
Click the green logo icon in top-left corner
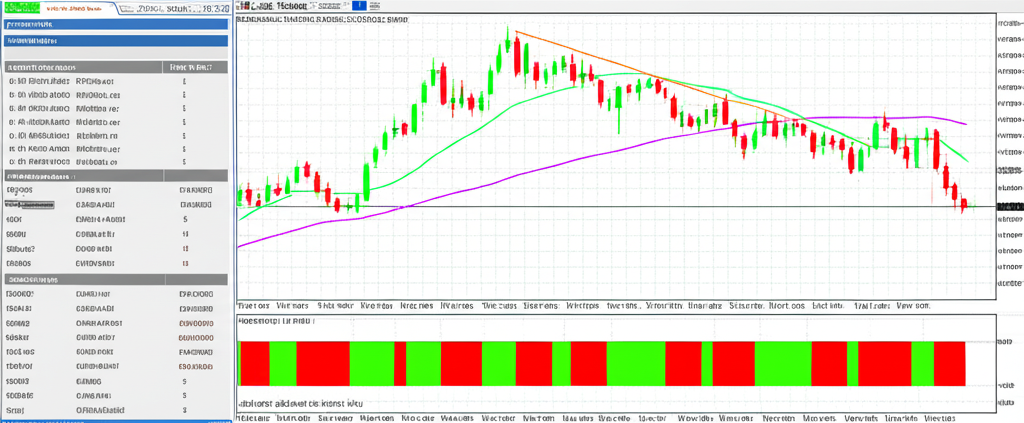pos(22,8)
